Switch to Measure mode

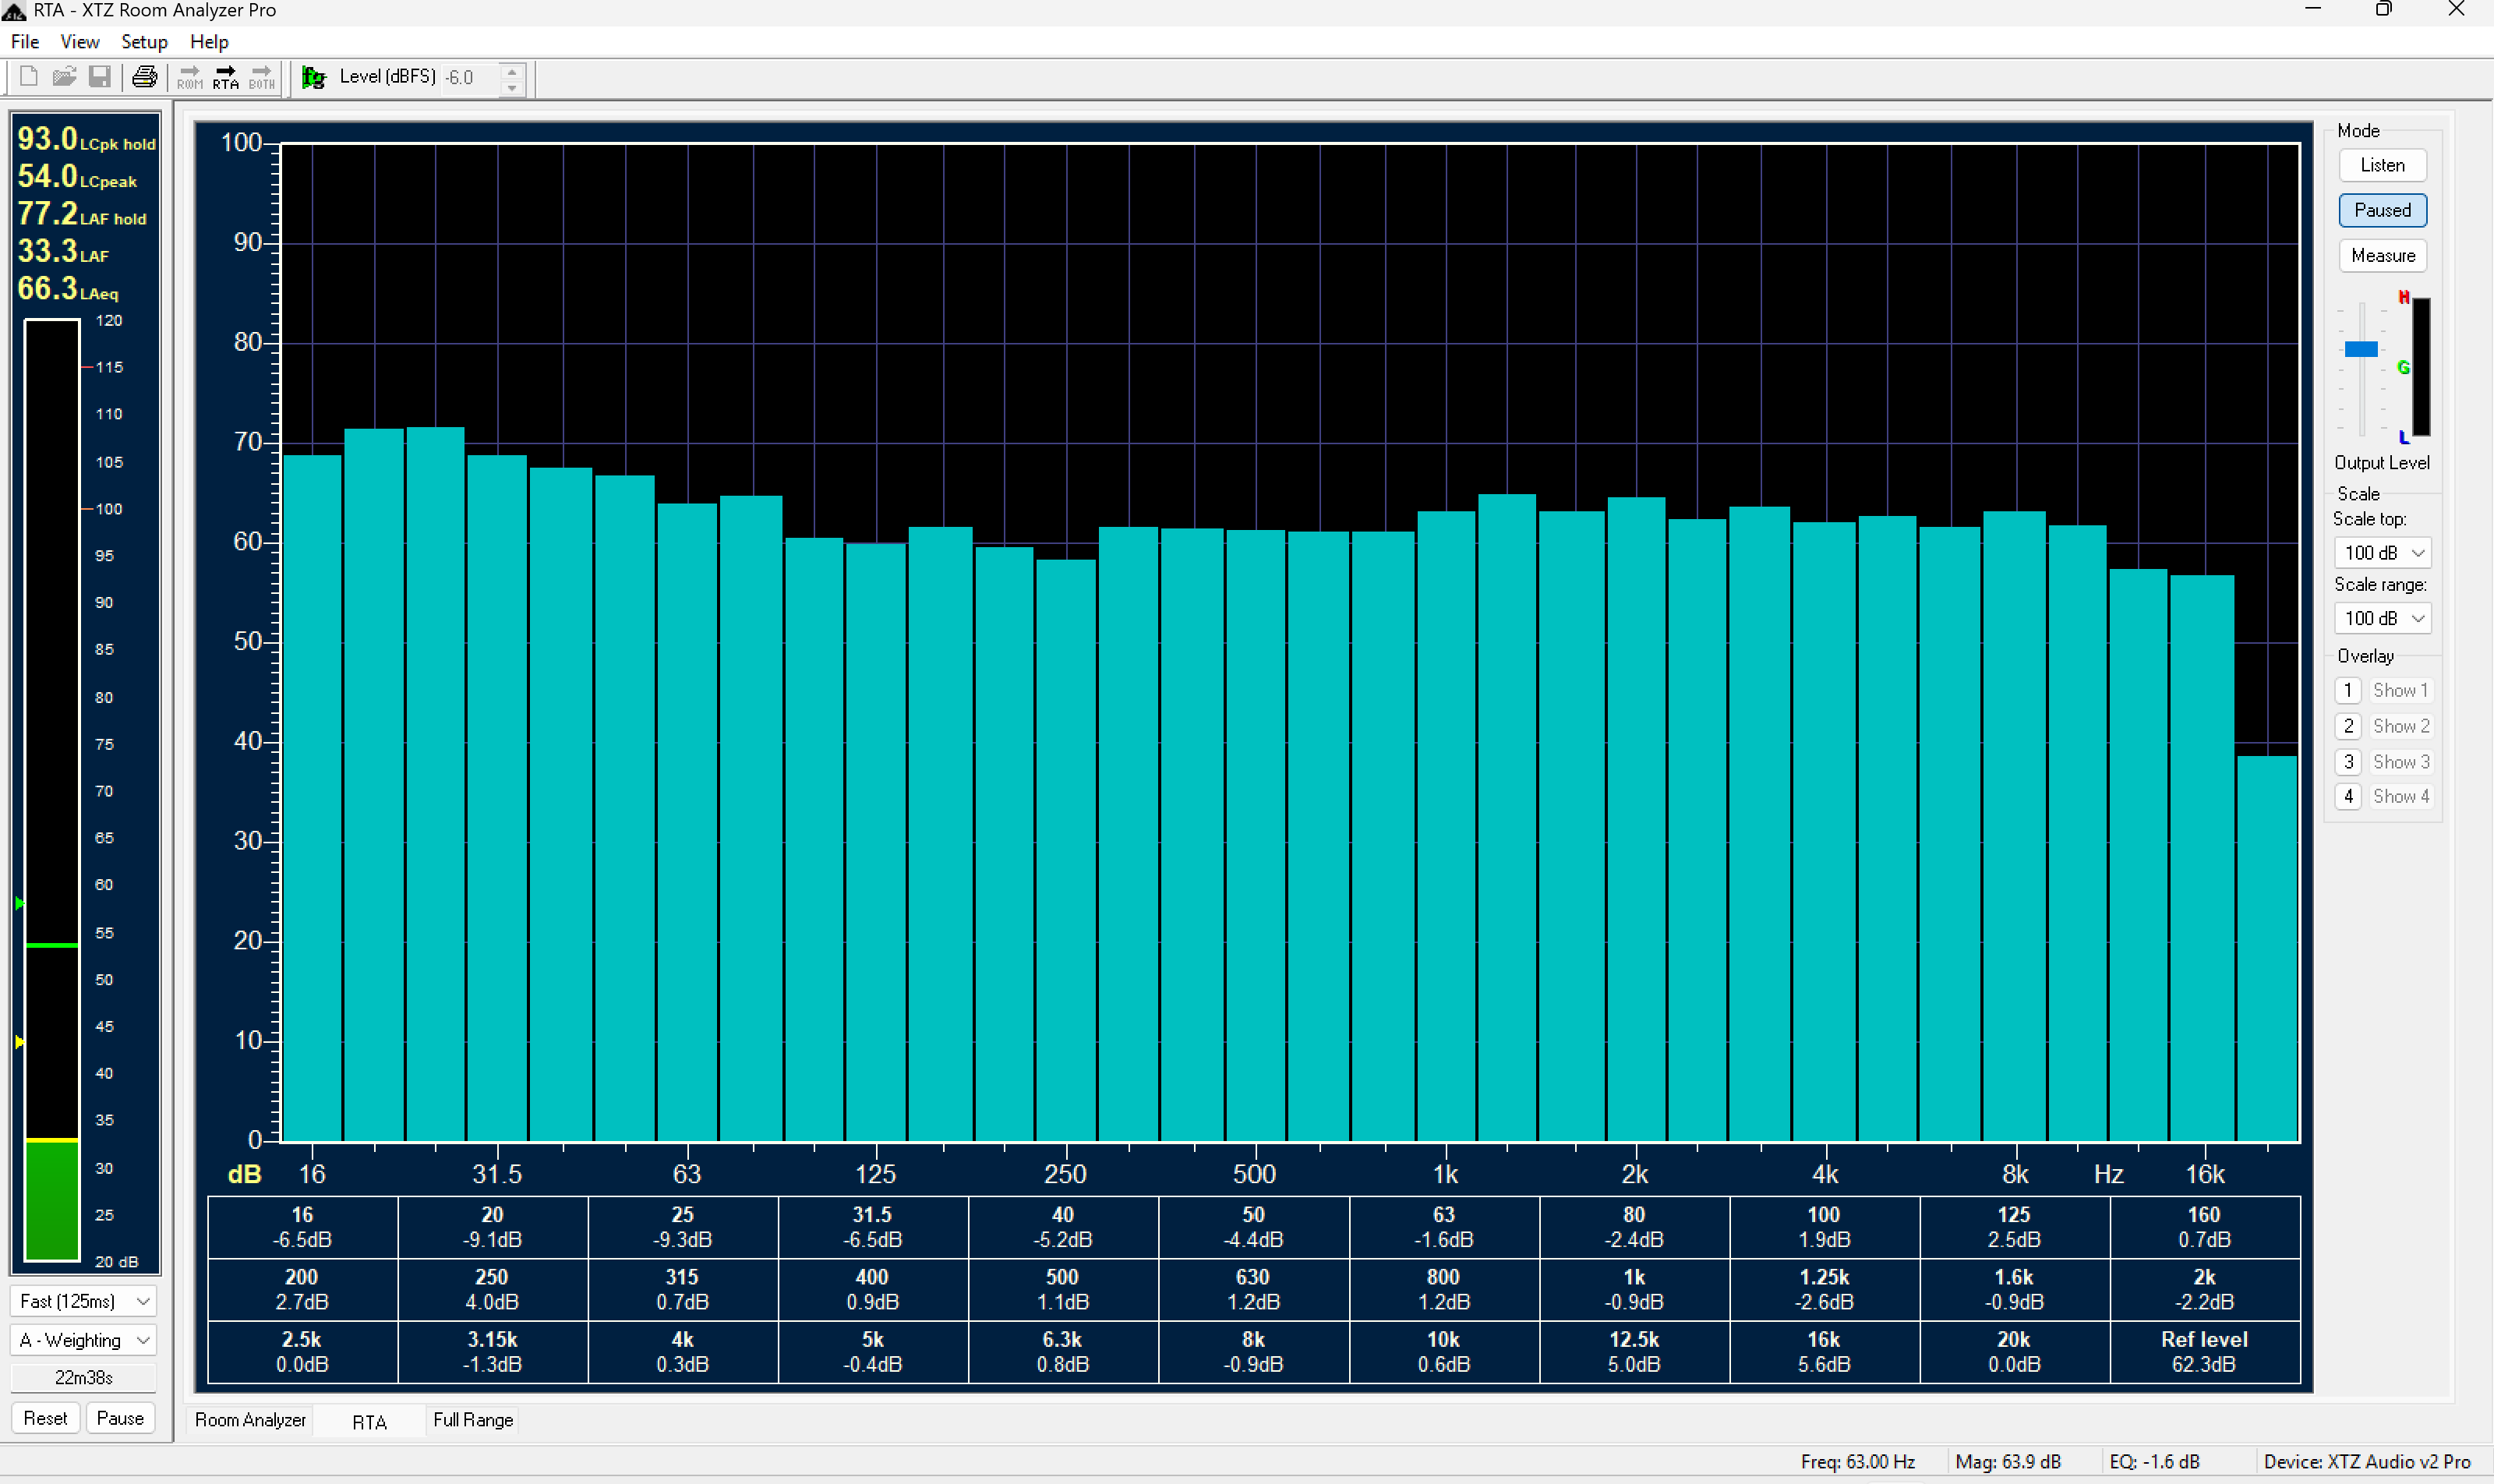pyautogui.click(x=2382, y=255)
